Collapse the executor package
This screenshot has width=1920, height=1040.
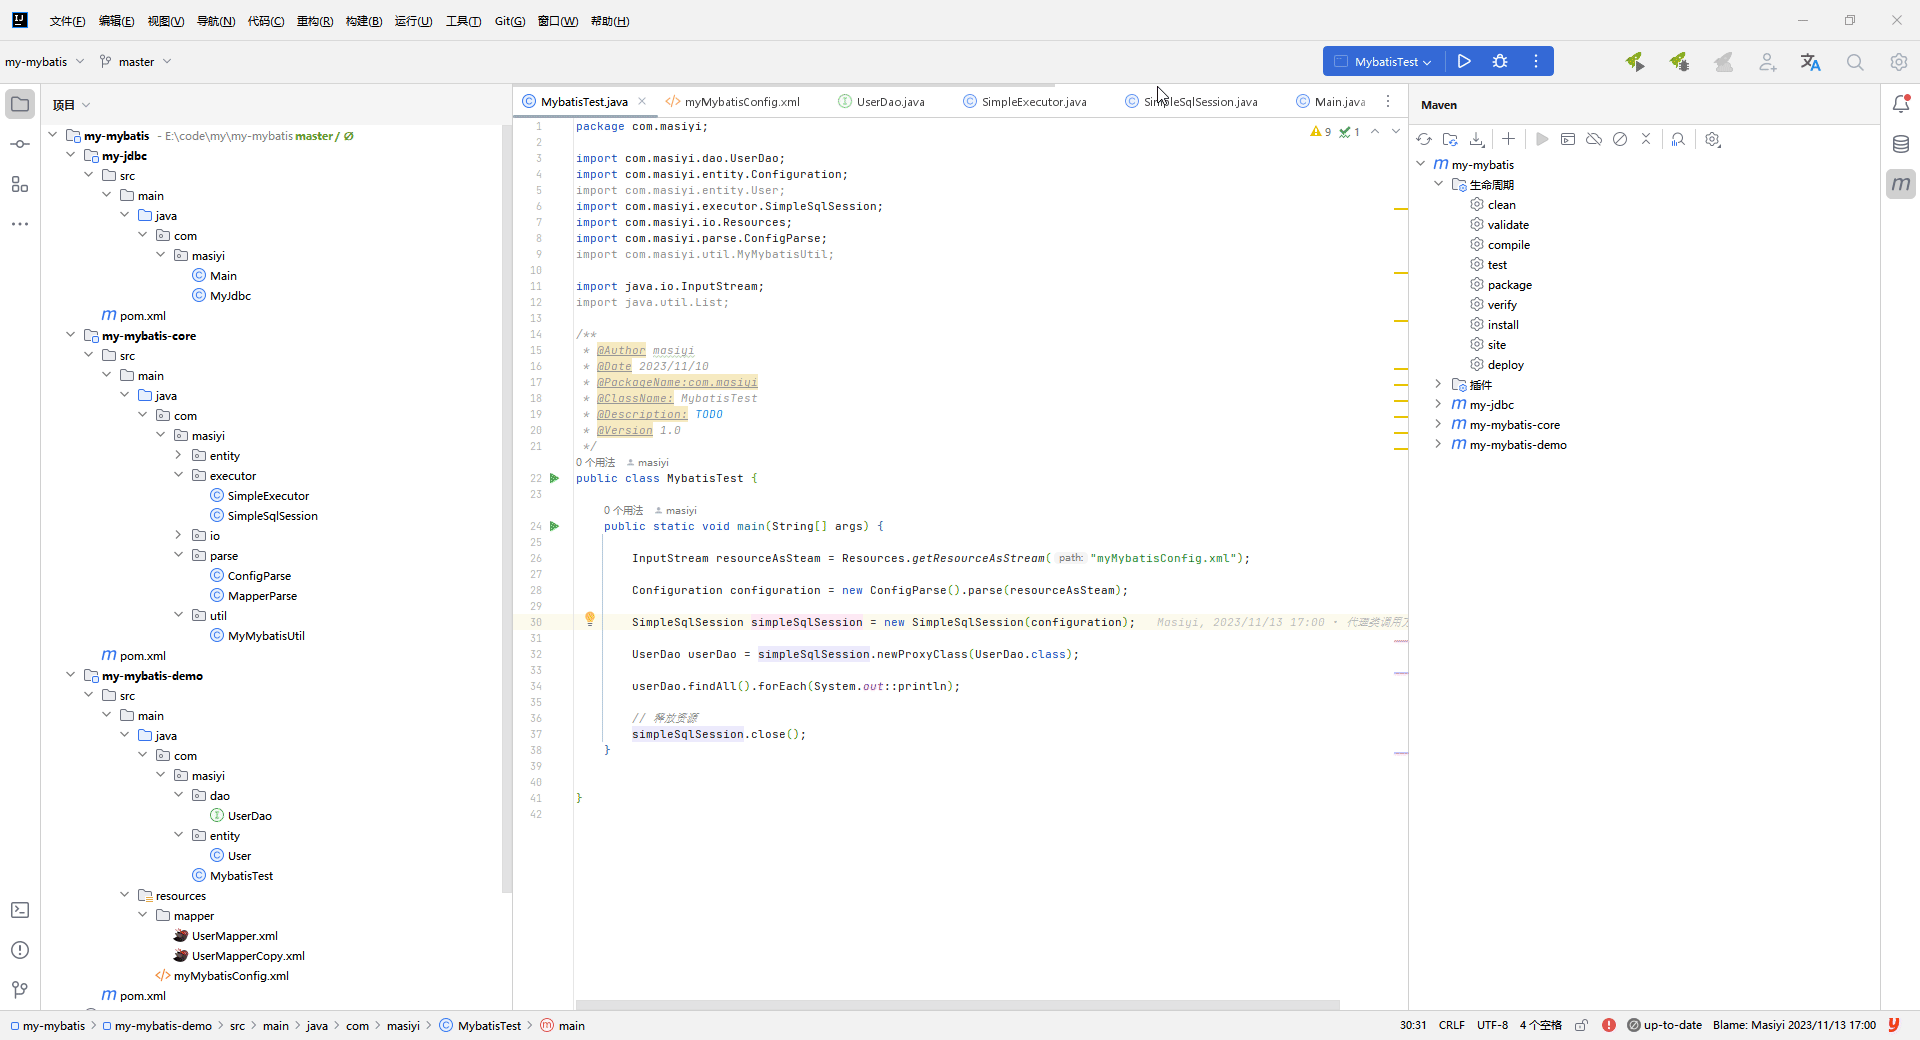point(179,475)
